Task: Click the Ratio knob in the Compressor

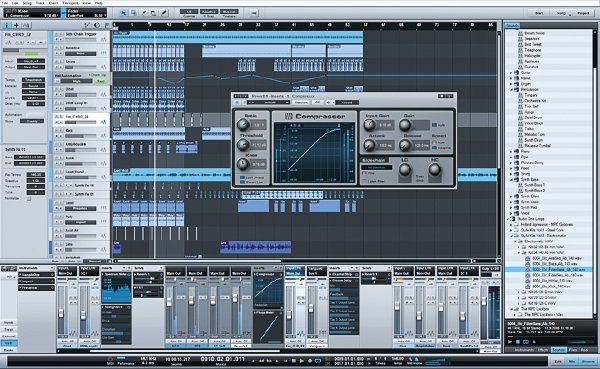Action: (243, 124)
